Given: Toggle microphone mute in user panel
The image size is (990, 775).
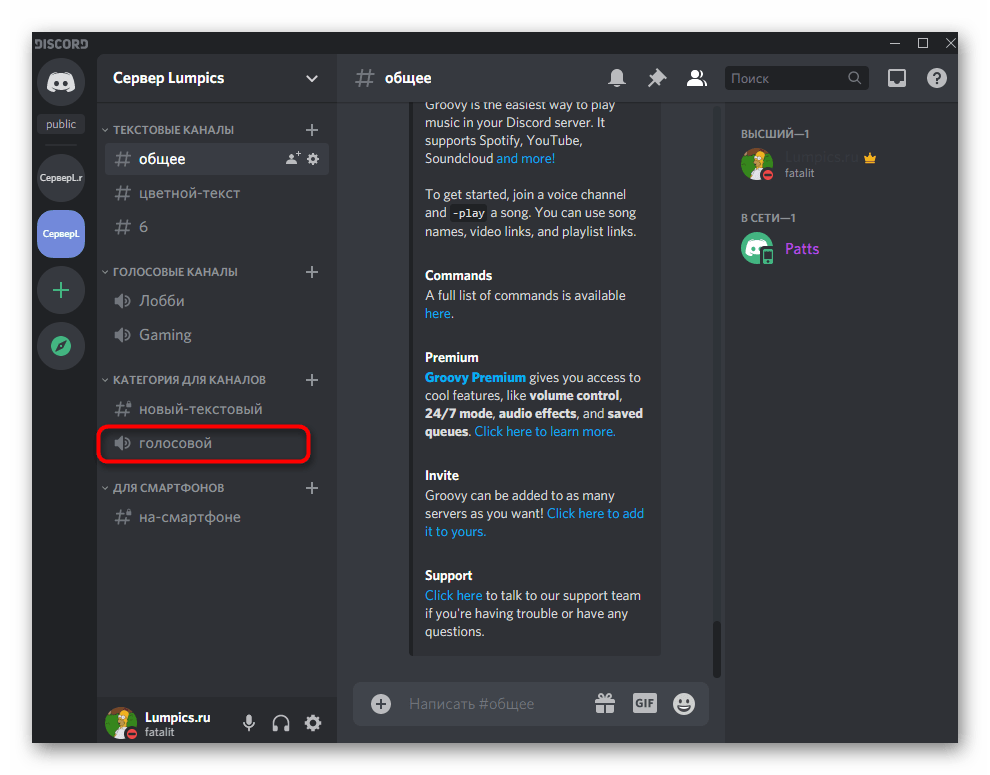Looking at the screenshot, I should [248, 723].
